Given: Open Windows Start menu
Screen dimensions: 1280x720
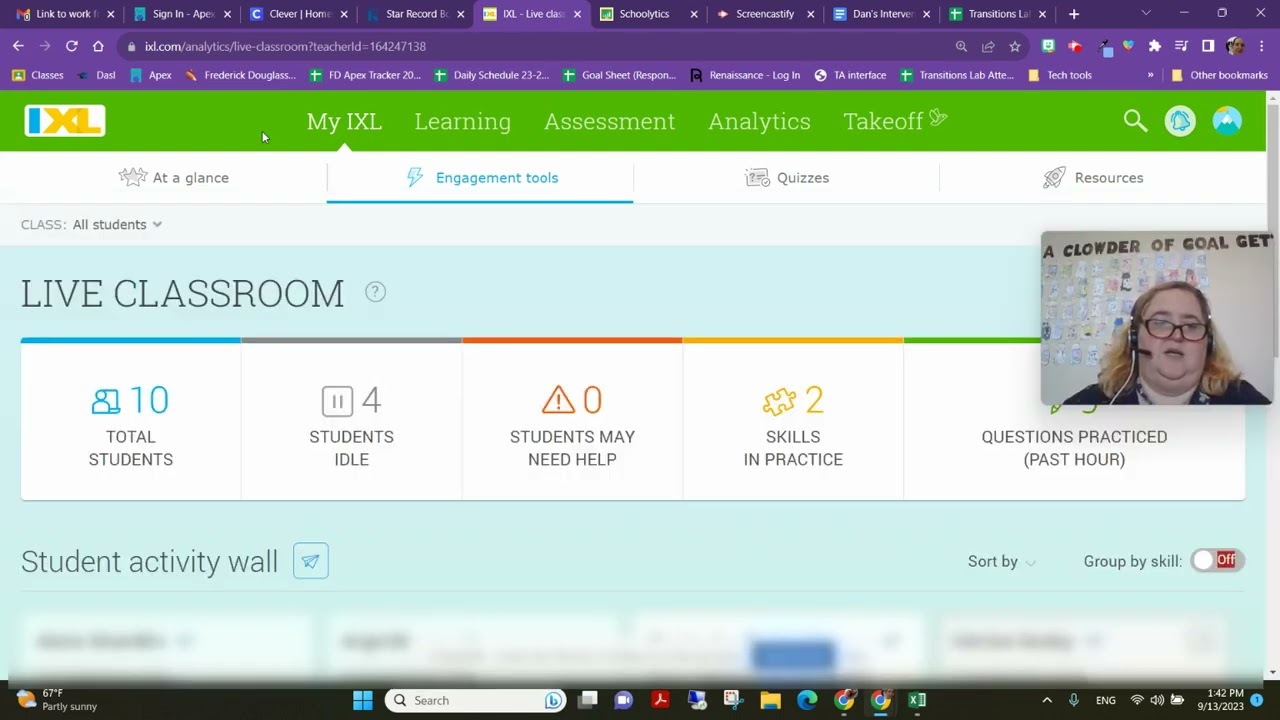Looking at the screenshot, I should (362, 700).
